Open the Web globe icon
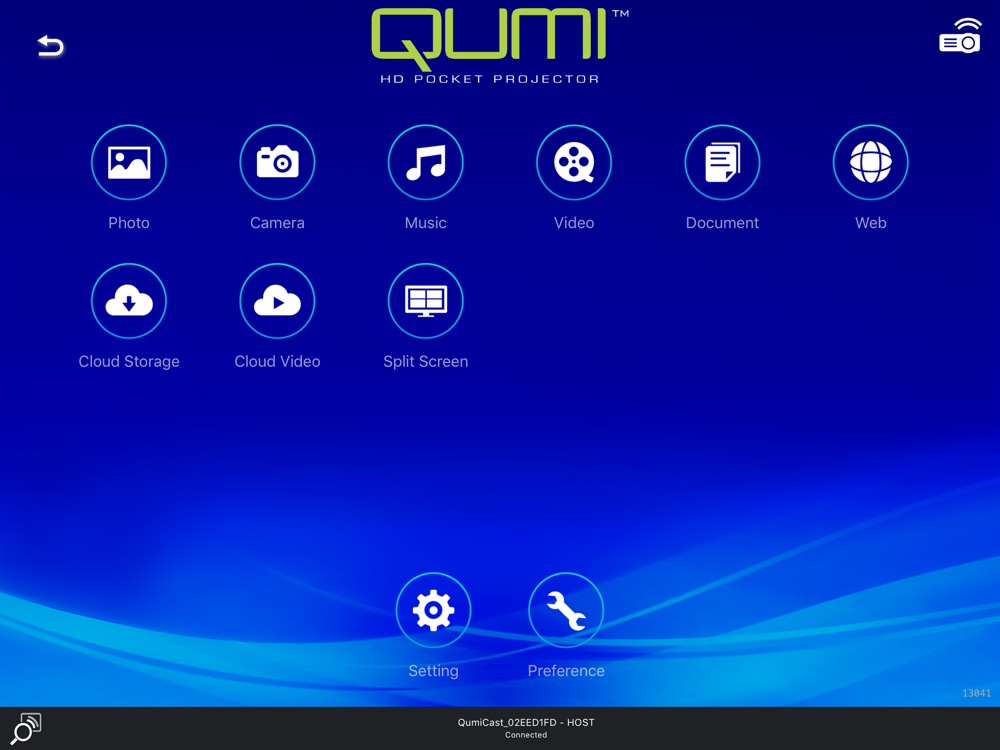 tap(871, 162)
